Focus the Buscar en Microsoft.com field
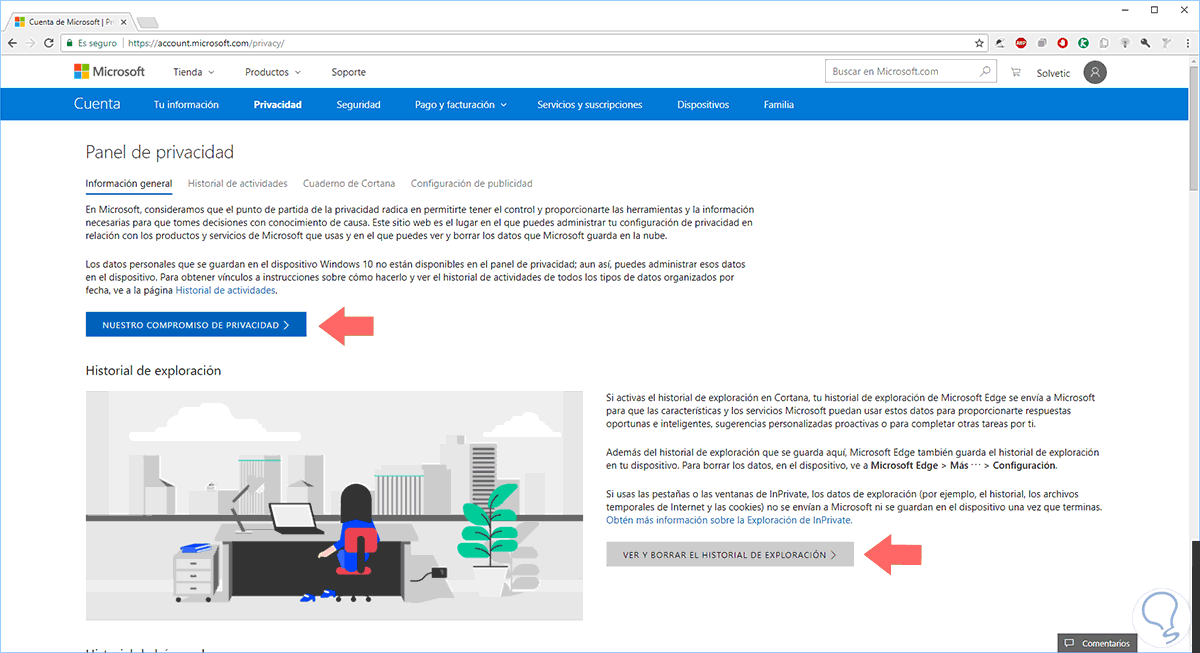This screenshot has height=653, width=1200. tap(900, 72)
